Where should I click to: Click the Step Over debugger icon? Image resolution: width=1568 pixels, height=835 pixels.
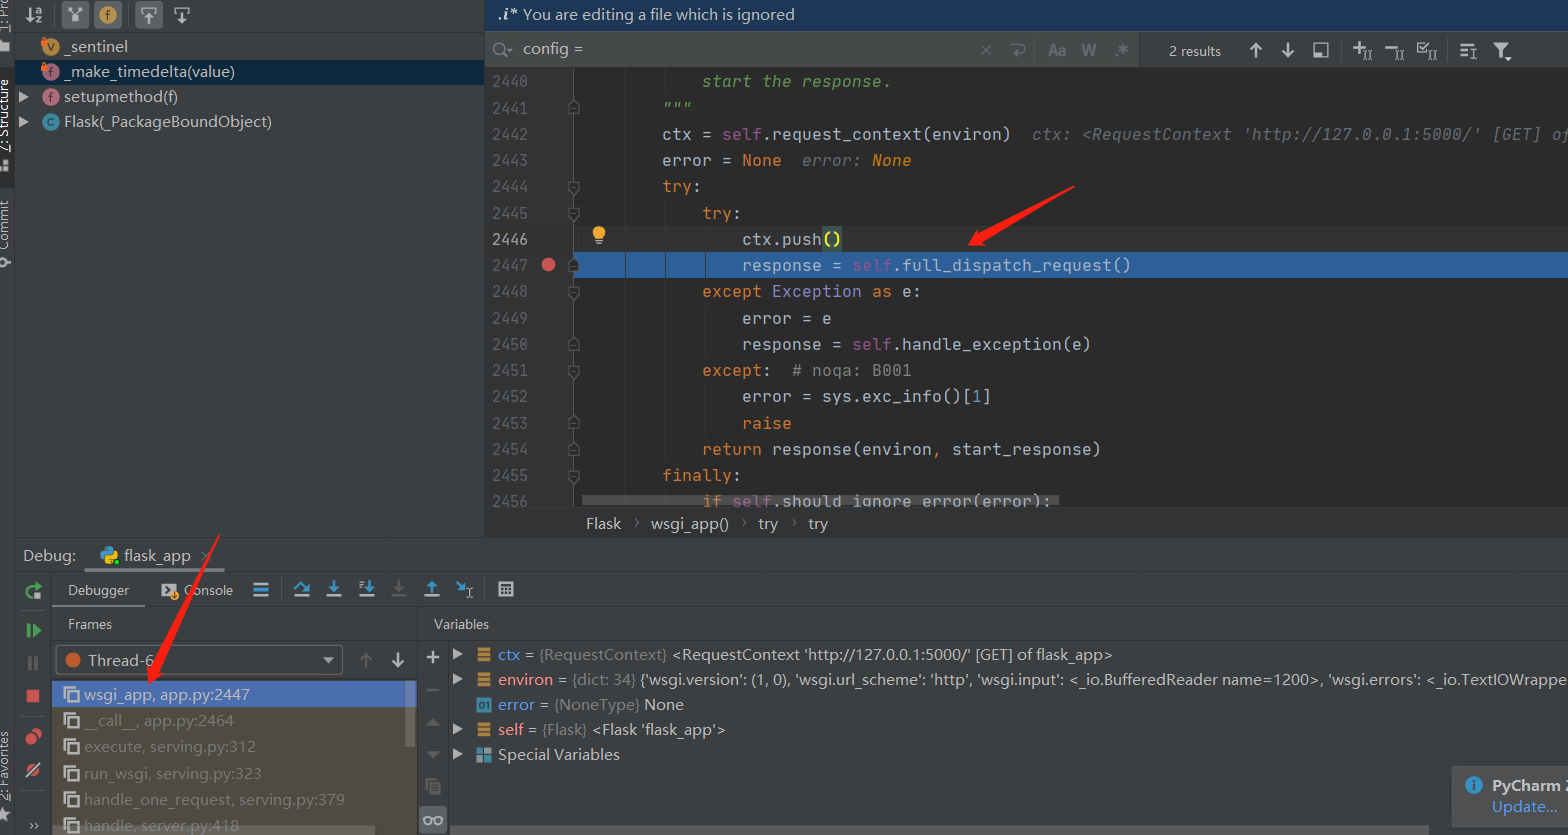[302, 589]
